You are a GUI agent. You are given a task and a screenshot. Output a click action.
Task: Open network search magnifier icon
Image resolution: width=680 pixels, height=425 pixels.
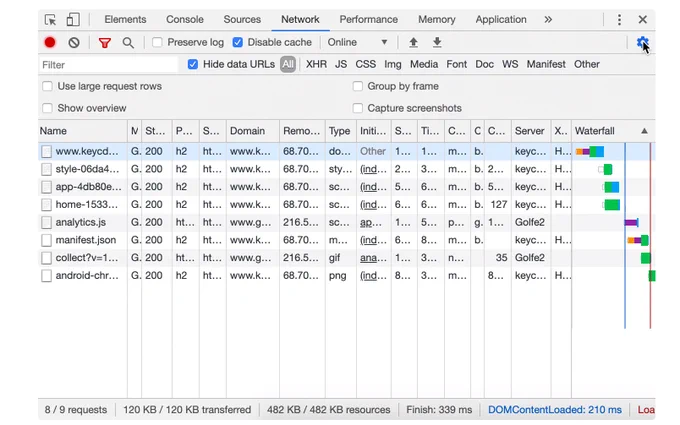pyautogui.click(x=128, y=42)
